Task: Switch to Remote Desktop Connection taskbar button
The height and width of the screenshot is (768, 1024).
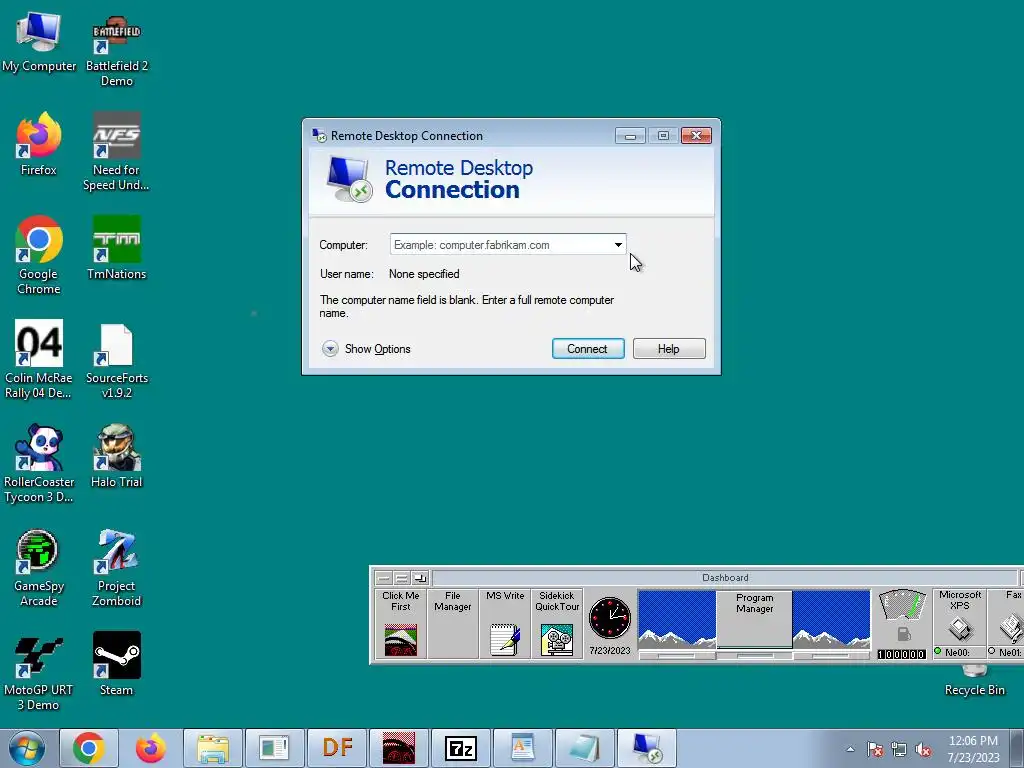Action: [x=647, y=748]
